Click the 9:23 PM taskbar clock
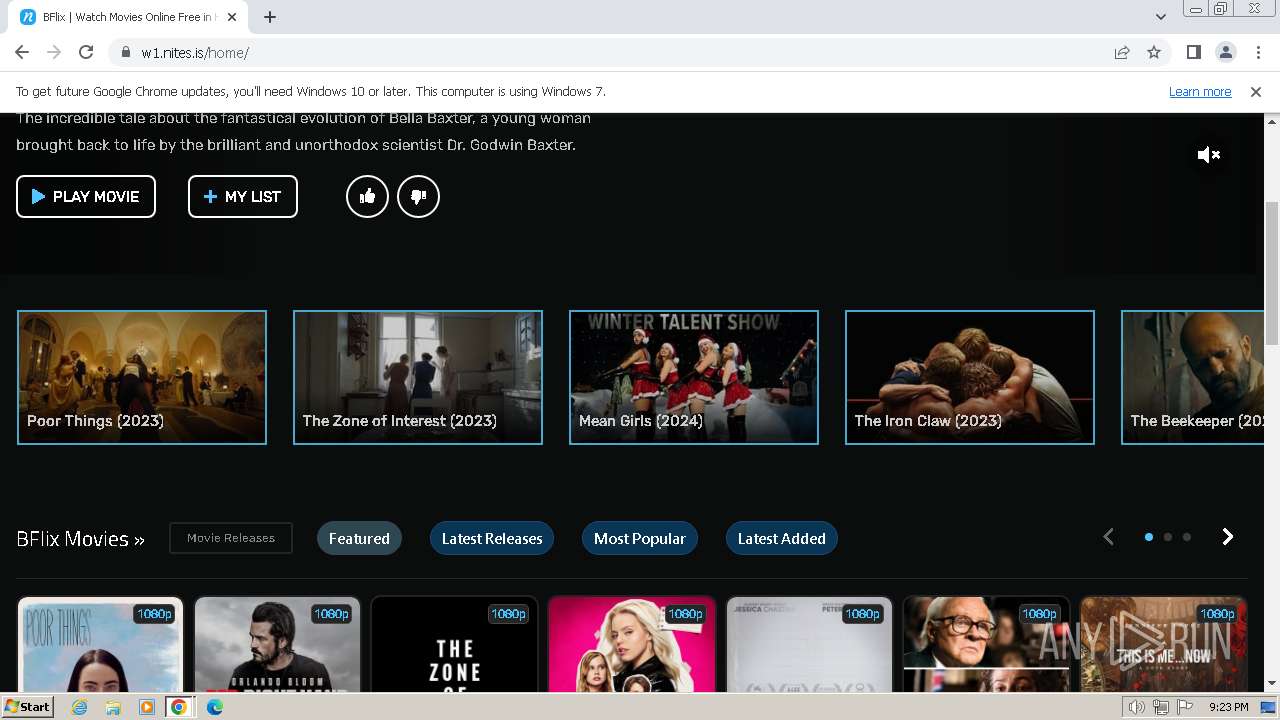This screenshot has width=1280, height=720. (x=1228, y=707)
